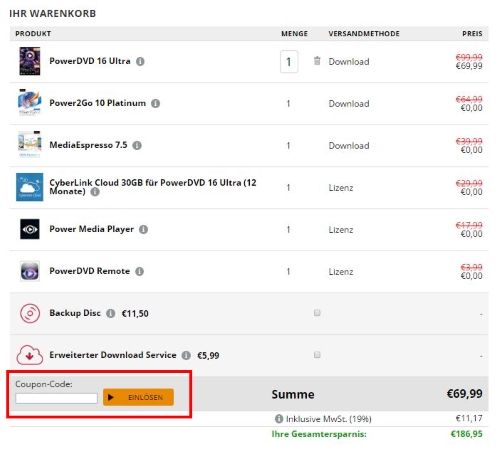Viewport: 500px width, 452px height.
Task: Click the struck-through €64,99 price
Action: point(469,99)
